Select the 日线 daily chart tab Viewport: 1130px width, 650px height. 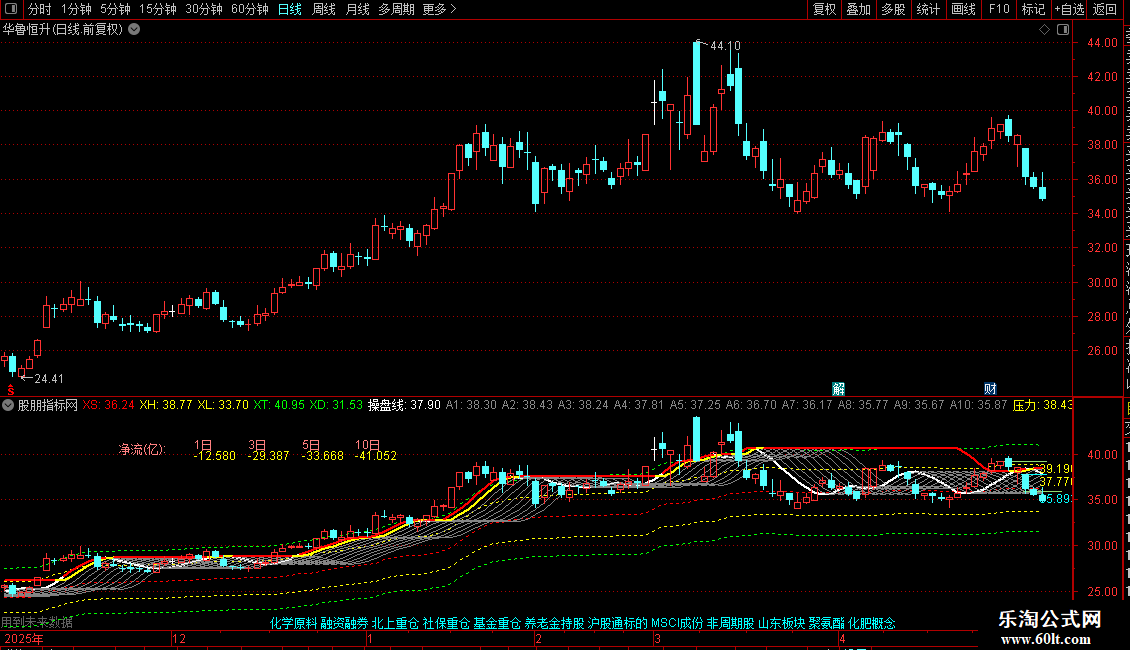click(x=290, y=9)
